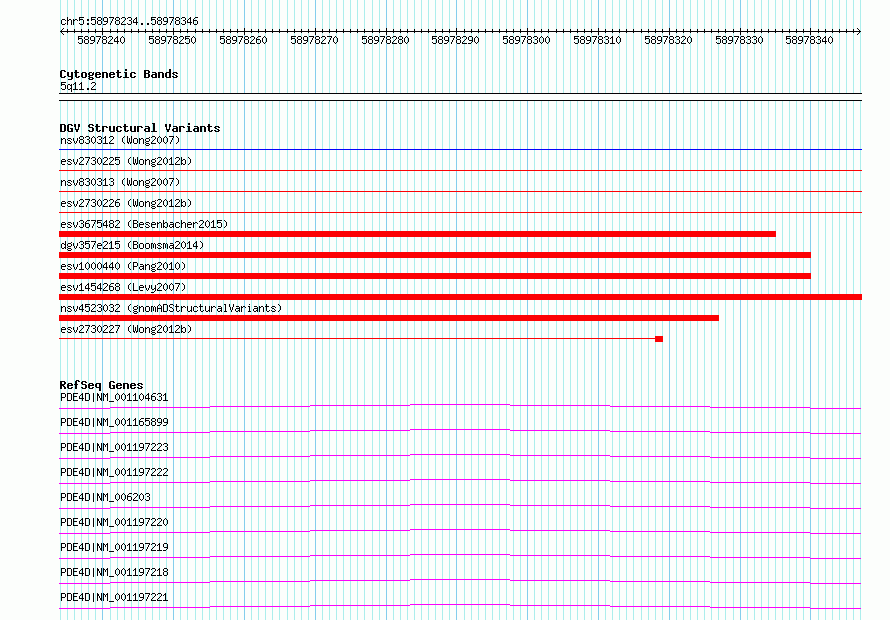
Task: Open variant esv1000440 (Pang2010)
Action: coord(123,266)
